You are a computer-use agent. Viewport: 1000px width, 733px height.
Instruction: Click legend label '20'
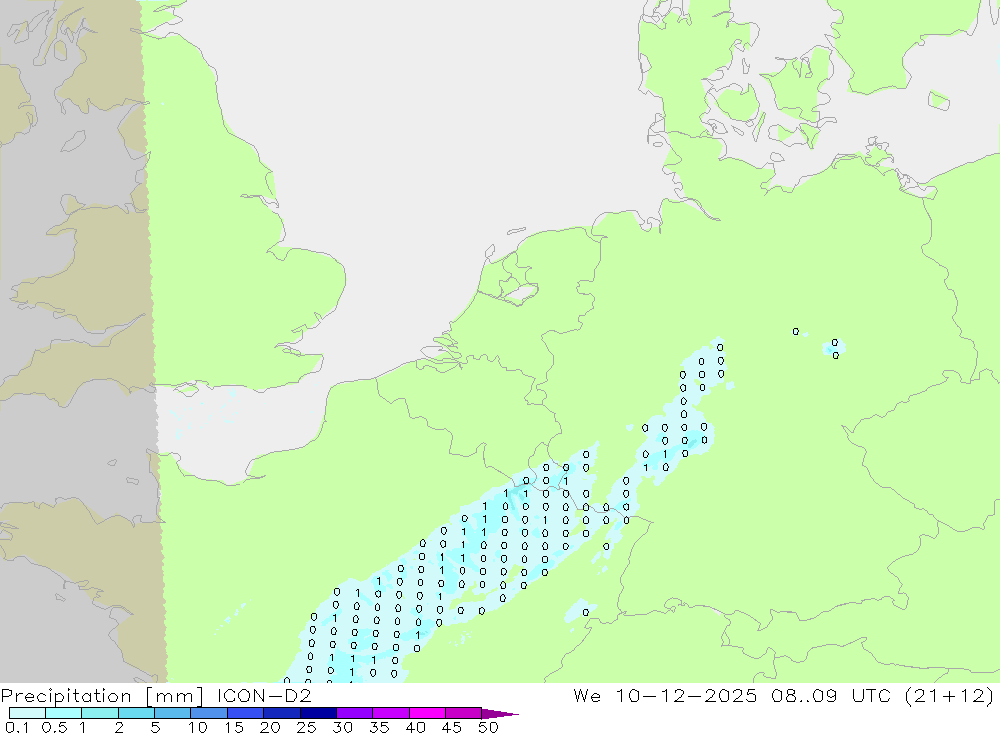click(x=270, y=727)
